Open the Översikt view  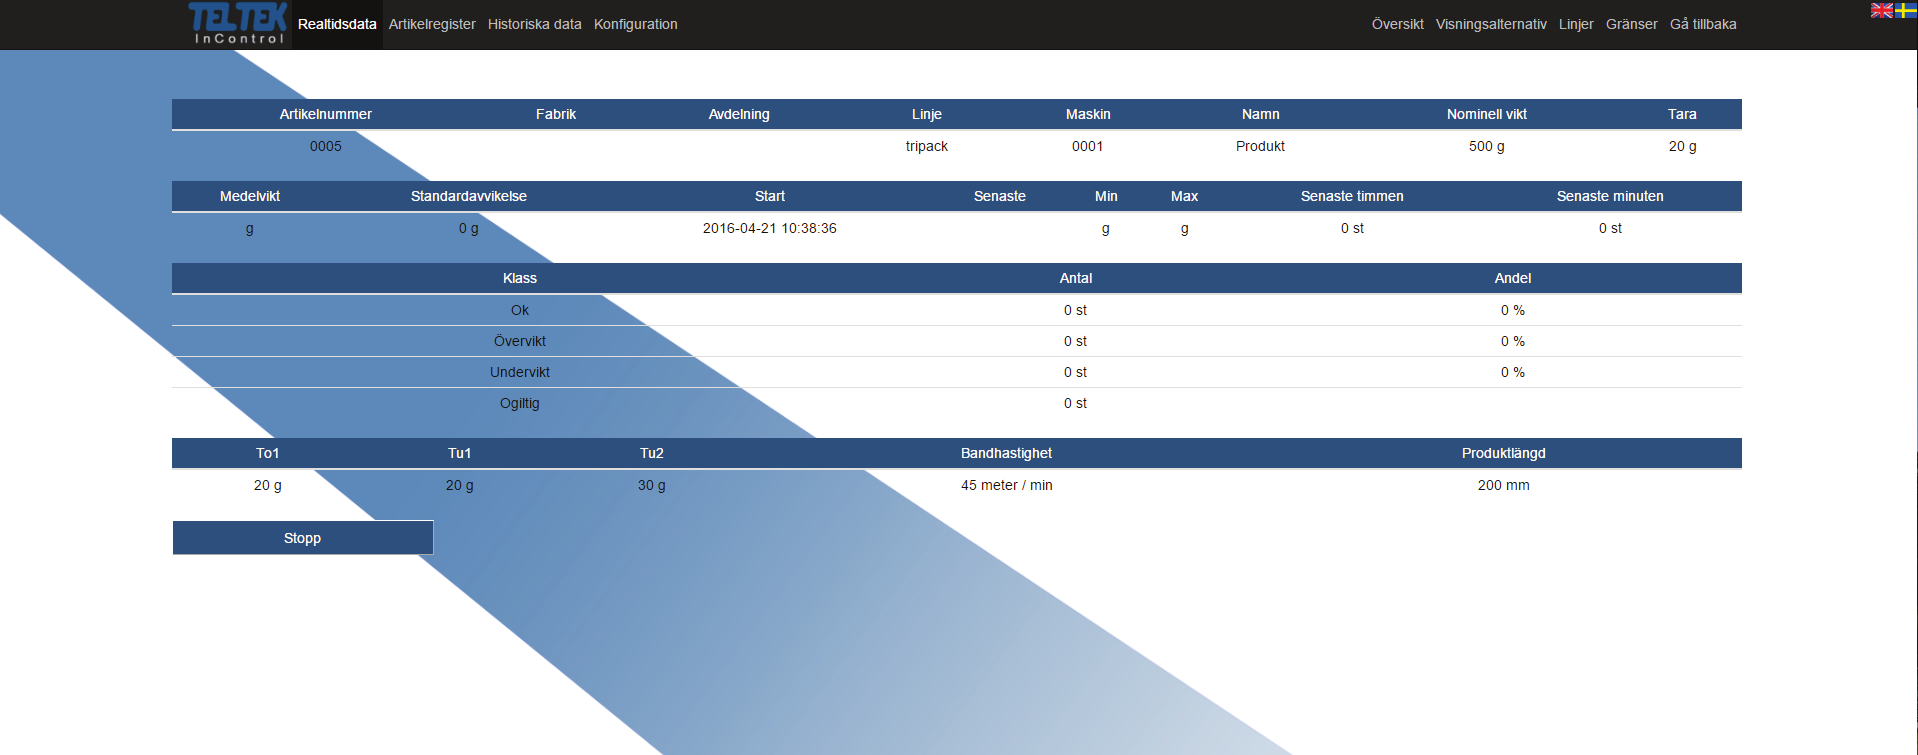[x=1397, y=24]
